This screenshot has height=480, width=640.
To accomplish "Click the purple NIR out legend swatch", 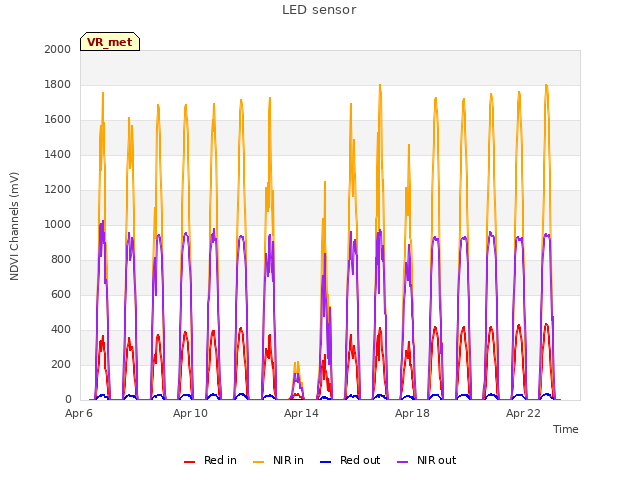I will (x=402, y=462).
